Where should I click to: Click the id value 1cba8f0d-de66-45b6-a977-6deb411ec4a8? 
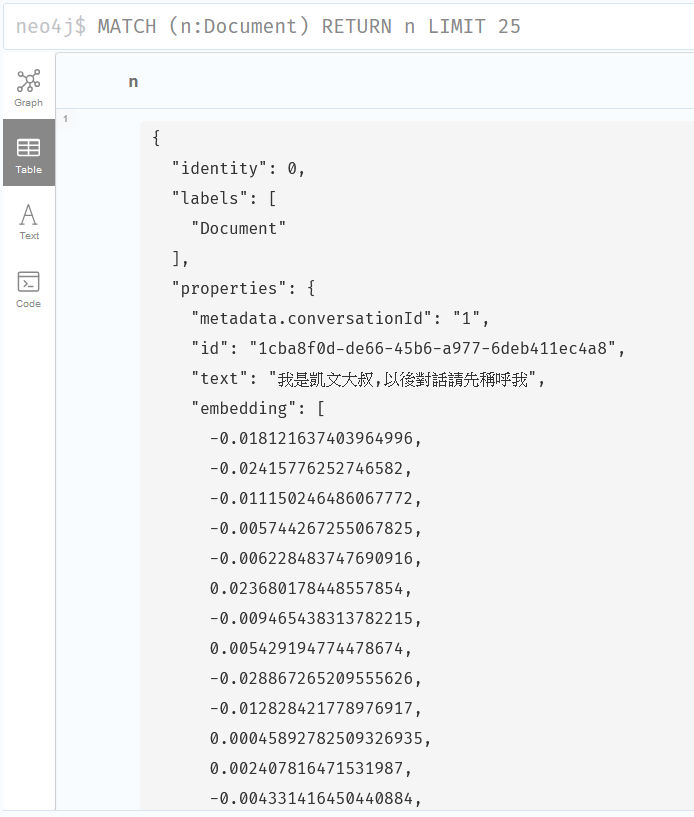pos(432,348)
